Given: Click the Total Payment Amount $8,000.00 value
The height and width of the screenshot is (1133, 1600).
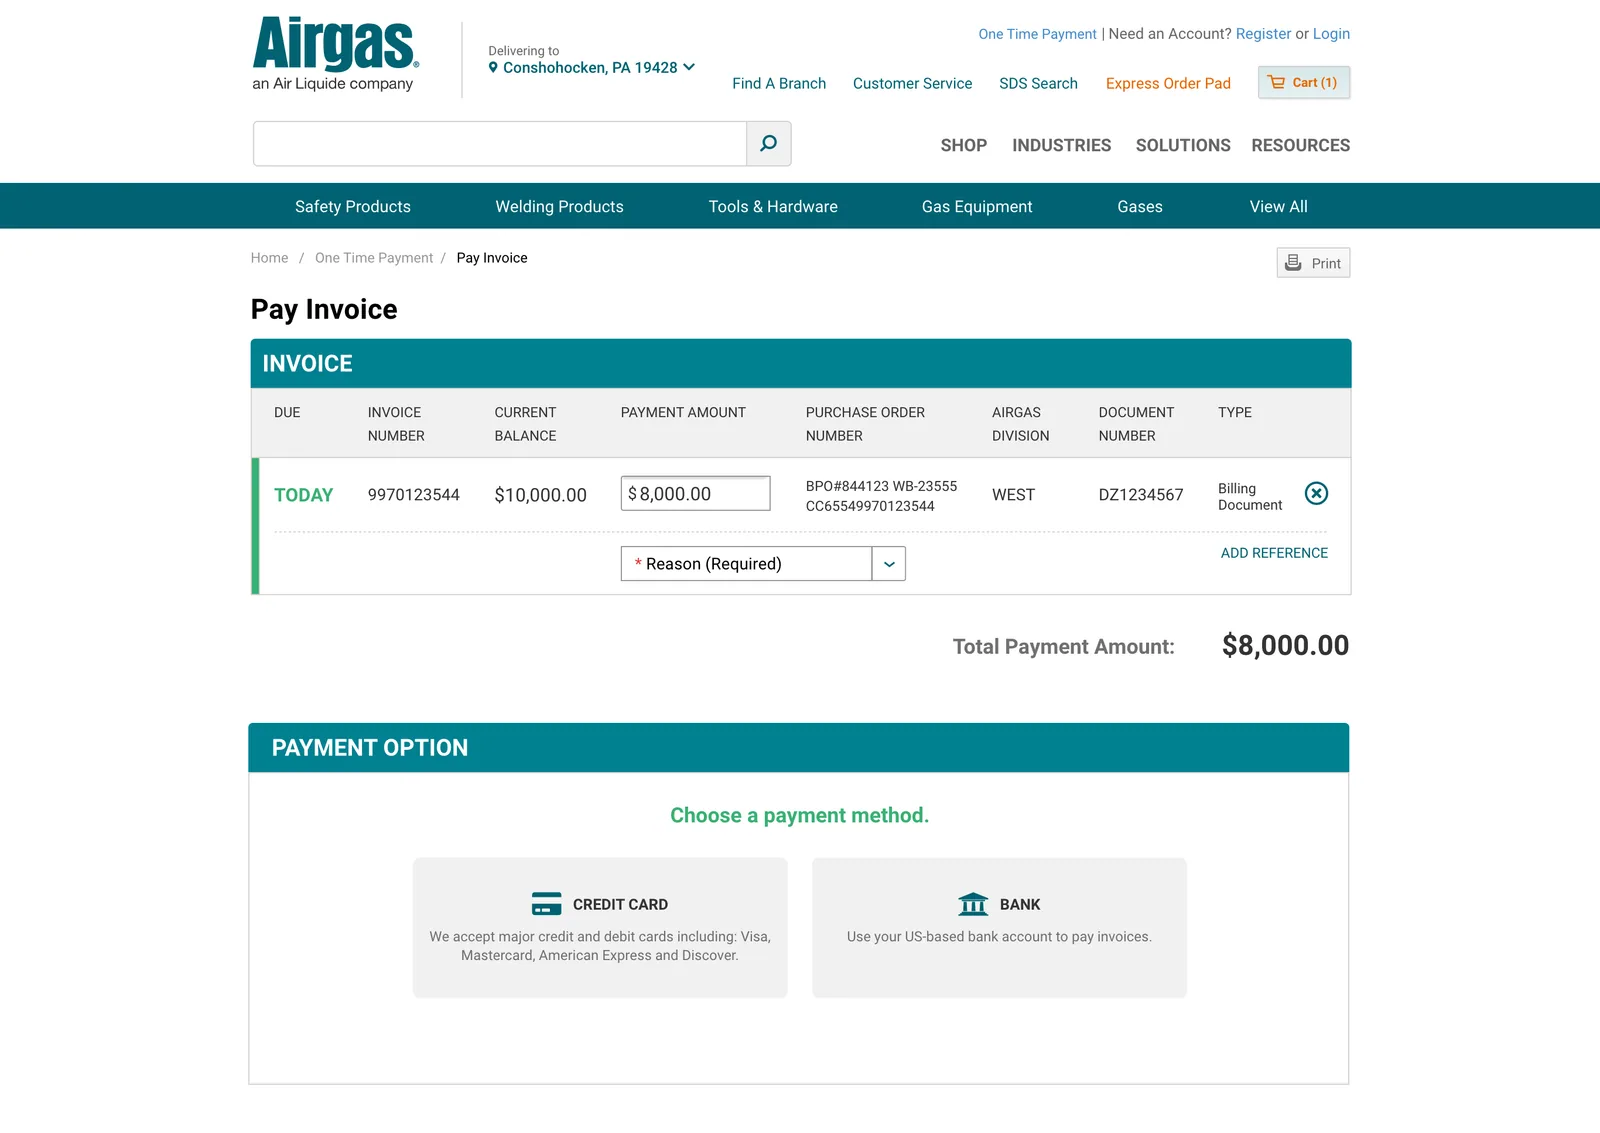Looking at the screenshot, I should 1285,645.
